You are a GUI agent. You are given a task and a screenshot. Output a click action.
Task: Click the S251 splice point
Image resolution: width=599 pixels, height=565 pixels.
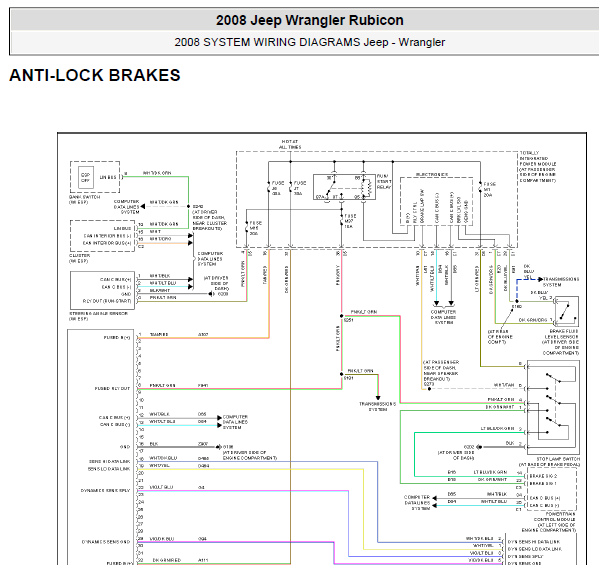coord(342,316)
